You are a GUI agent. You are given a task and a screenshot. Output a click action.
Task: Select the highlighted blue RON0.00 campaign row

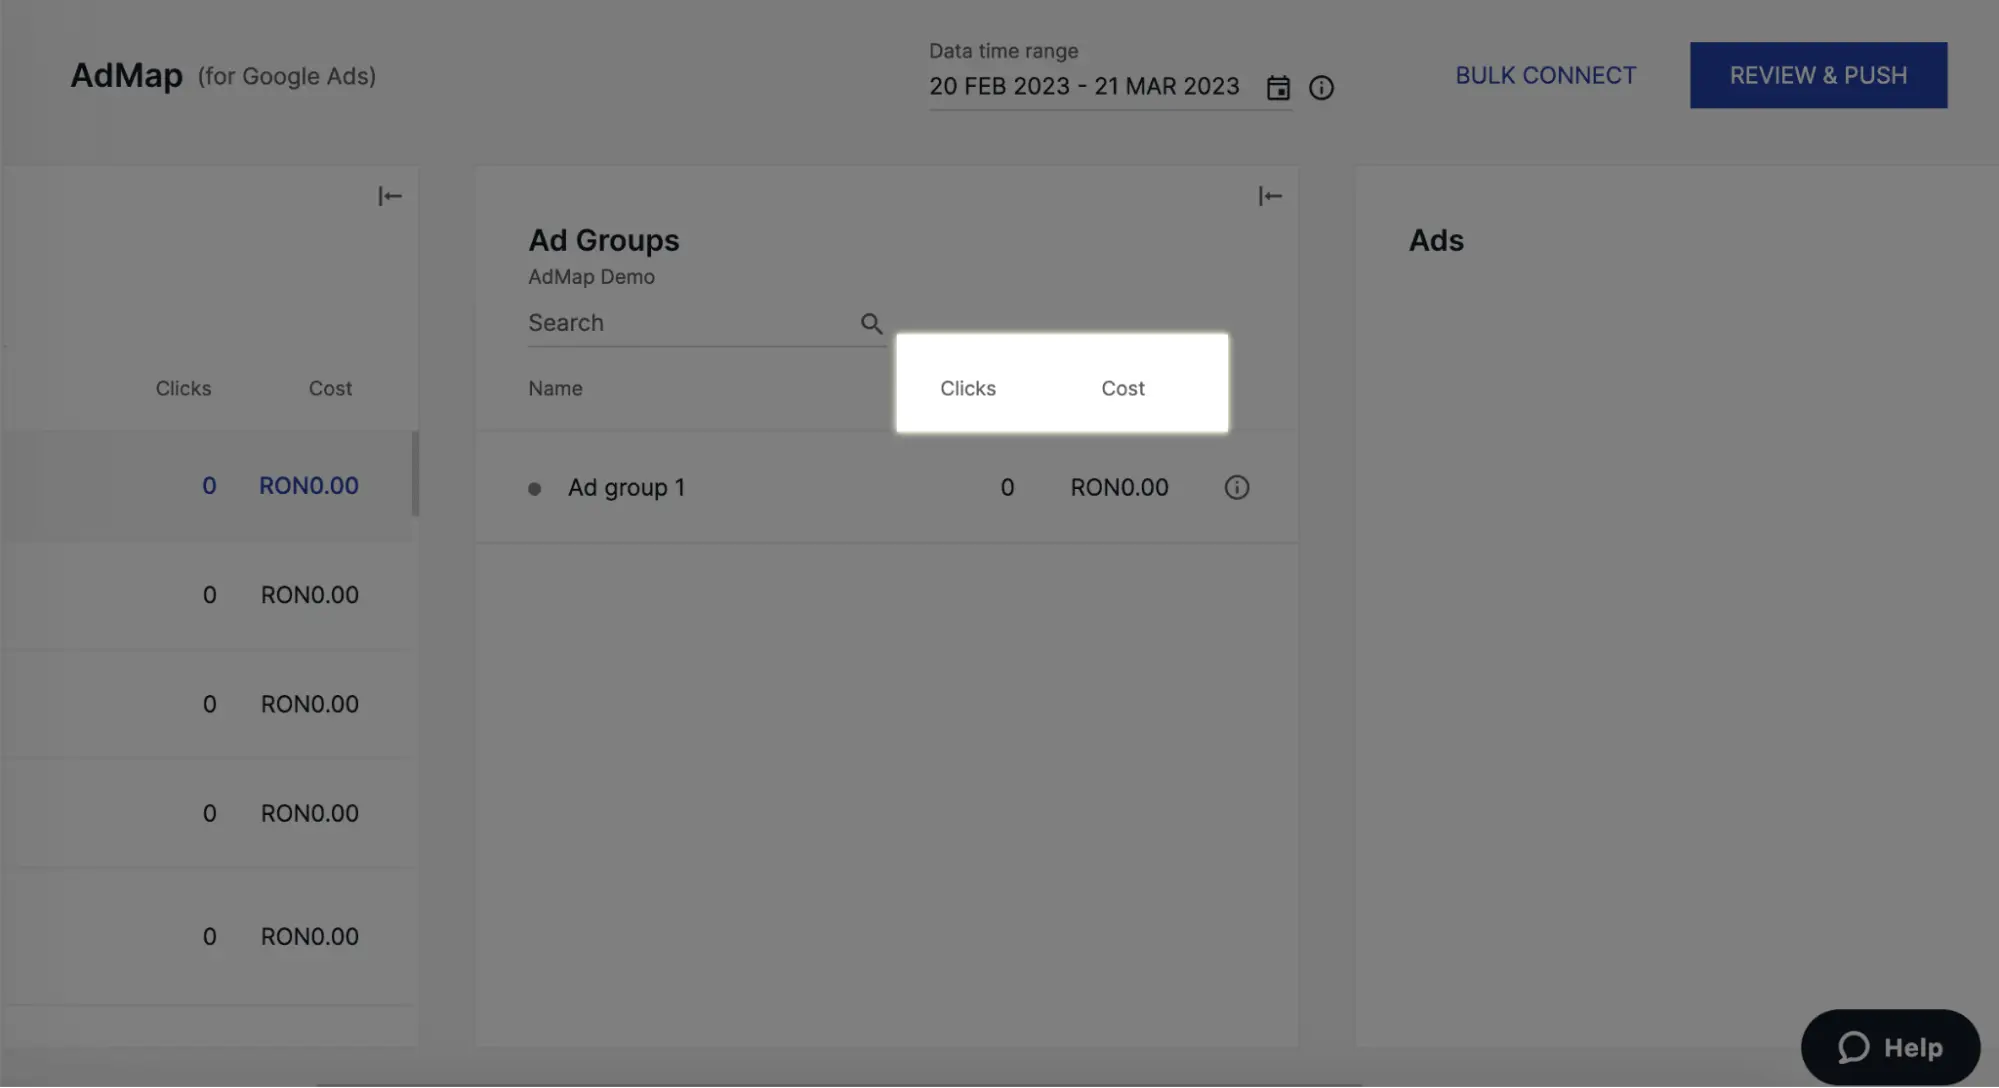308,486
